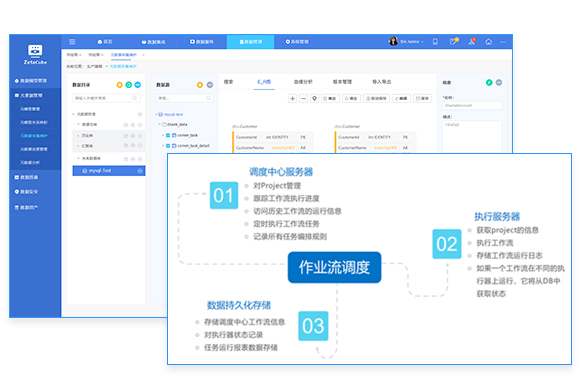
Task: Toggle the comm_task_detail checkbox
Action: 168,146
